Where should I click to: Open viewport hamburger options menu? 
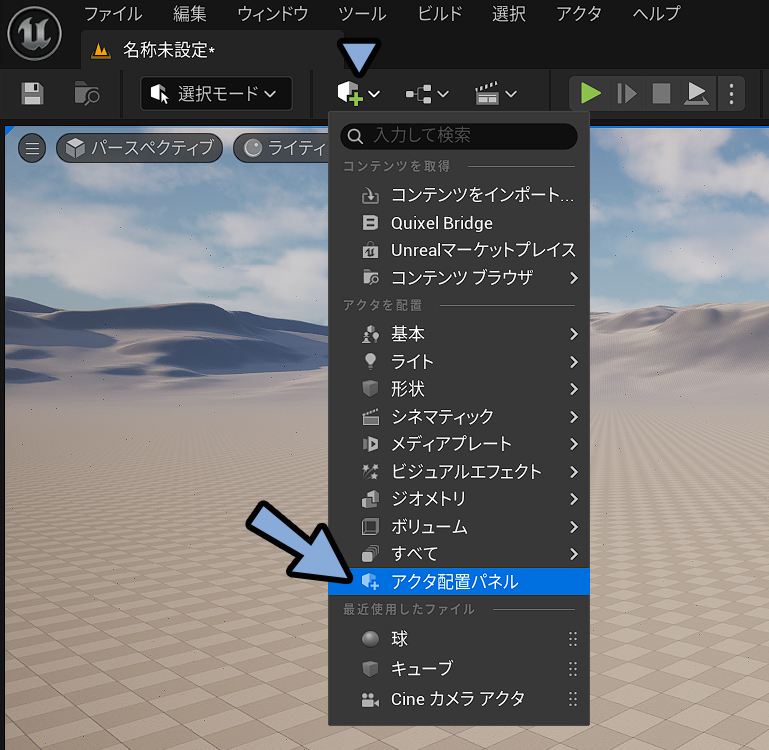[32, 148]
